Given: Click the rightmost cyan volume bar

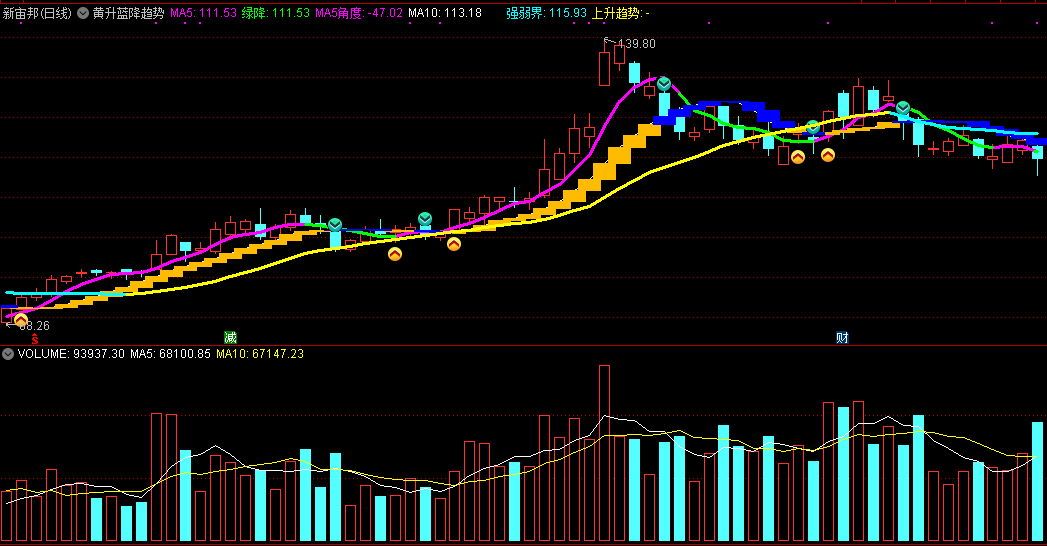Looking at the screenshot, I should (1037, 481).
